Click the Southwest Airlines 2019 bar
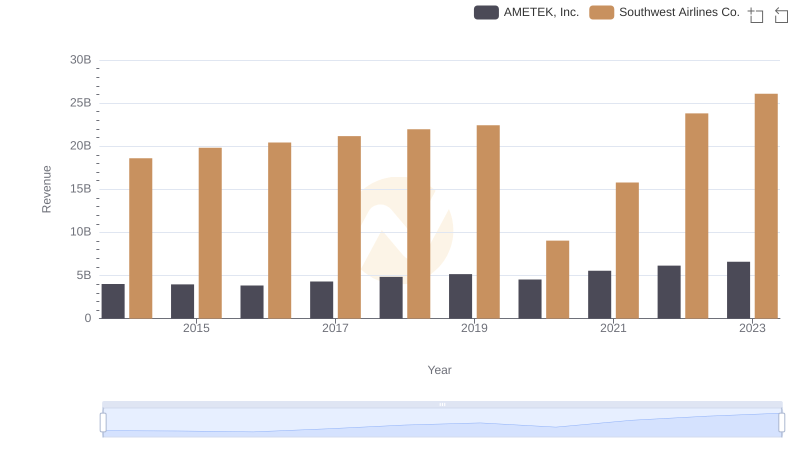This screenshot has height=461, width=800. tap(488, 222)
